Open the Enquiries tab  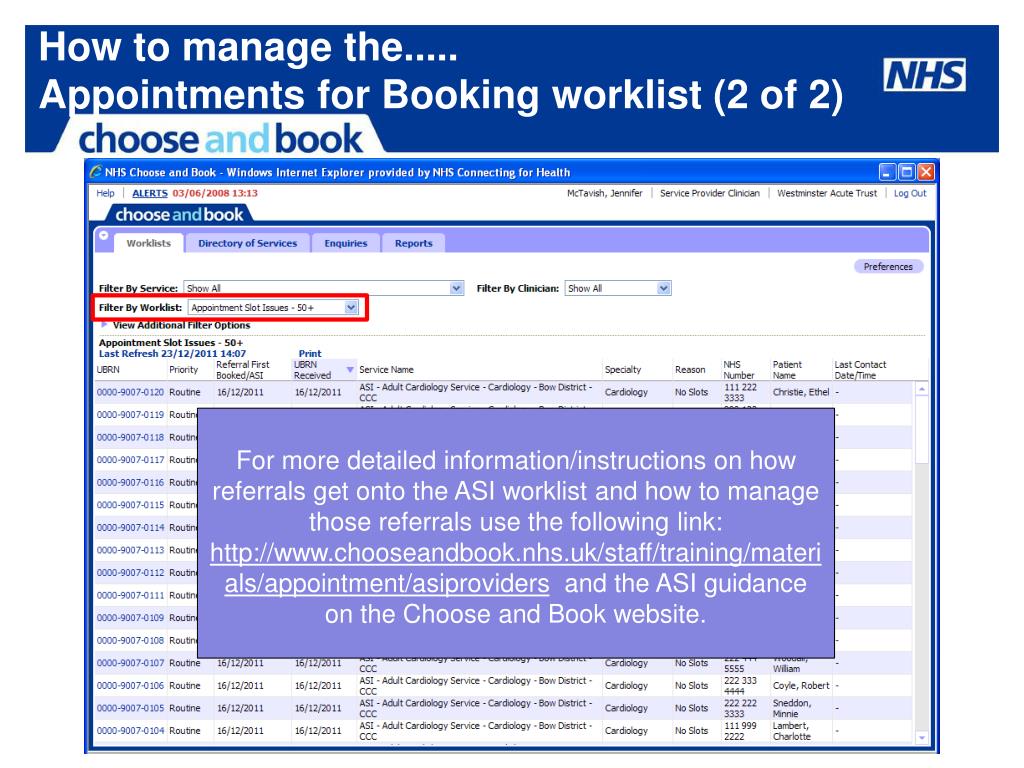(x=345, y=243)
